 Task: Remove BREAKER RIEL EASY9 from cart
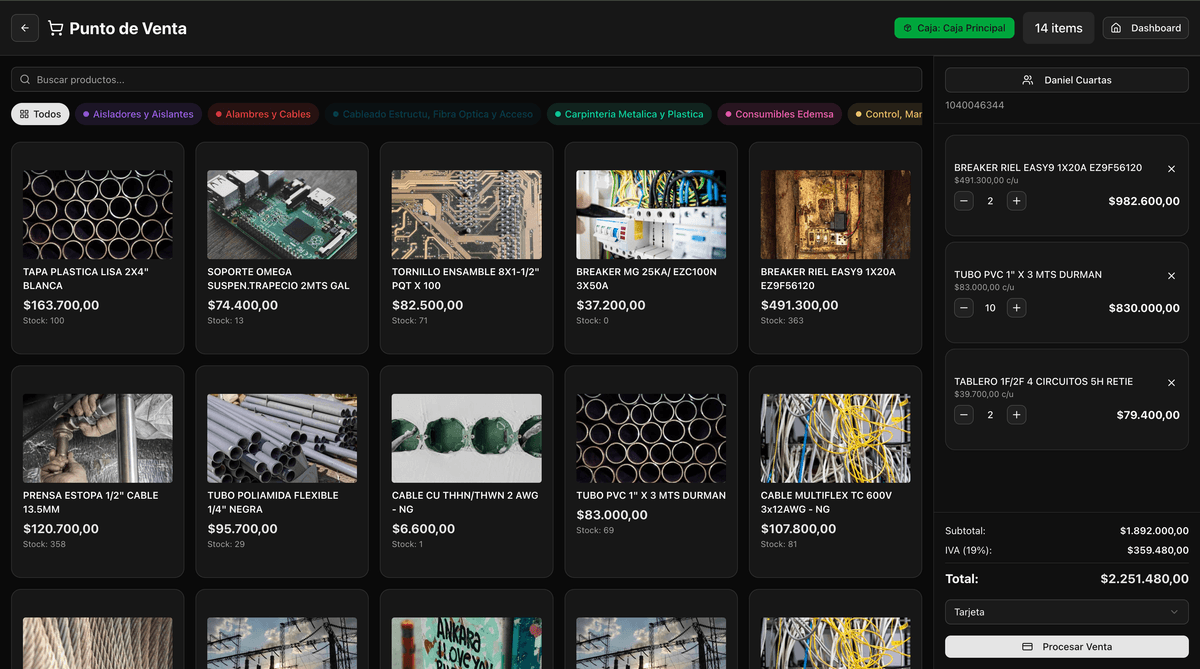1171,169
